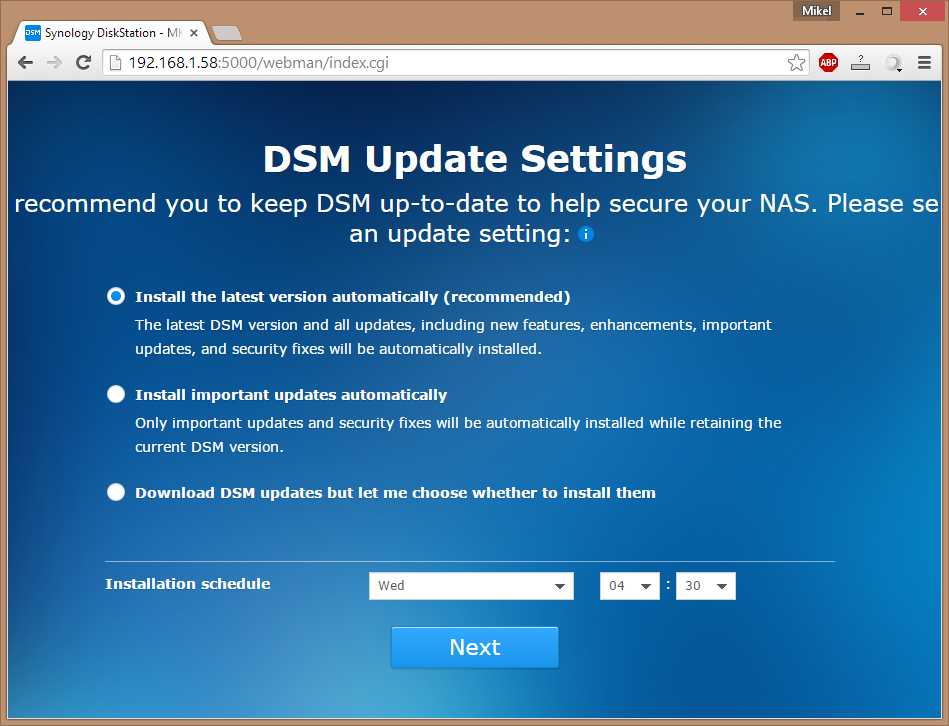Viewport: 949px width, 726px height.
Task: Go back to the previous page
Action: point(25,62)
